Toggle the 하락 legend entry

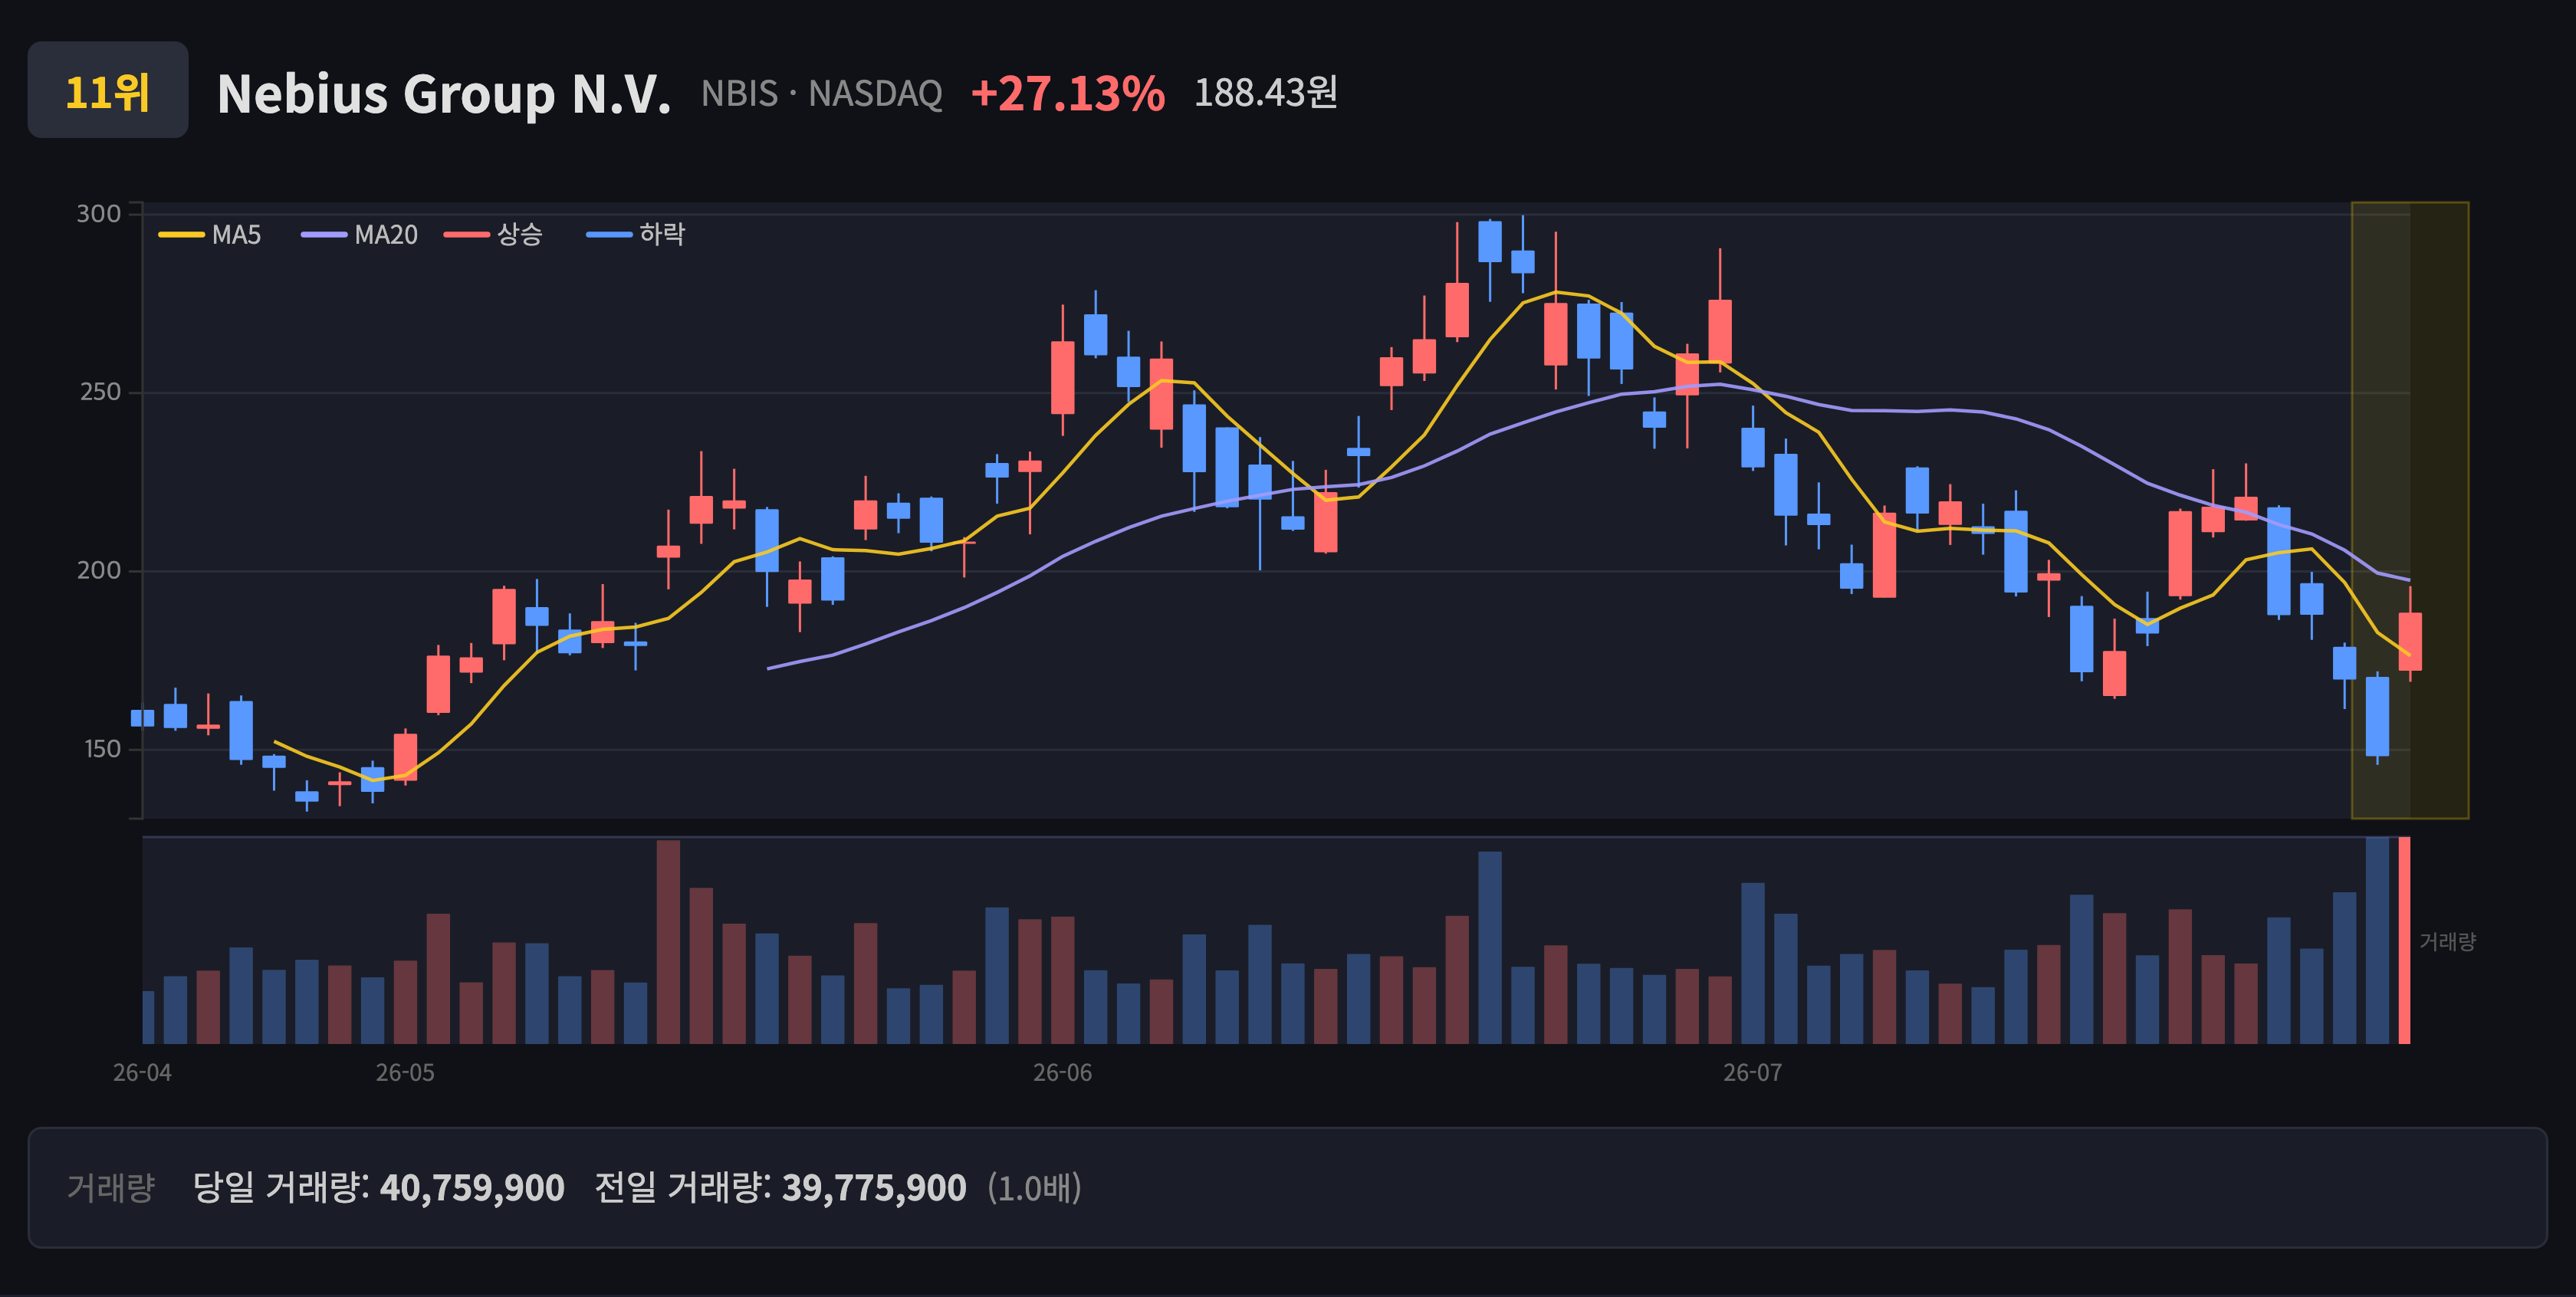point(636,235)
